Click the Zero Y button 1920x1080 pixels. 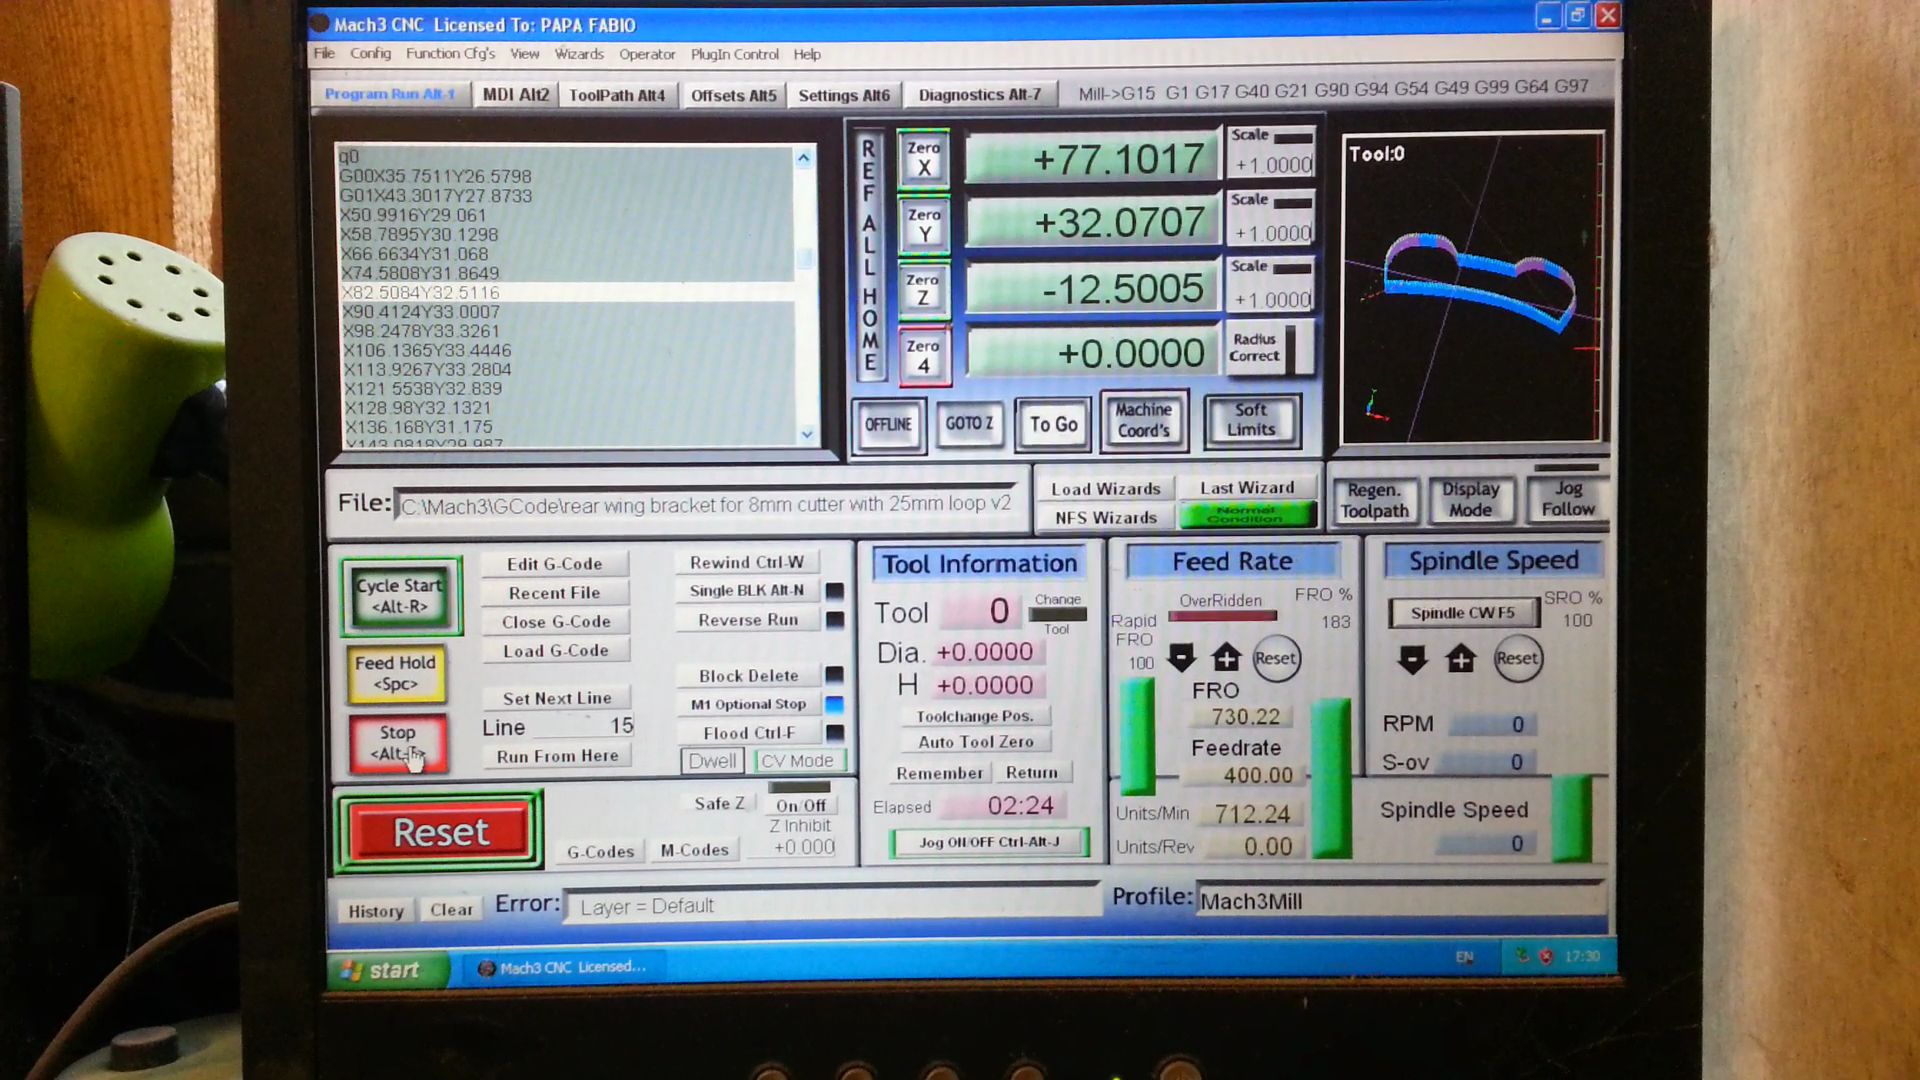[923, 225]
